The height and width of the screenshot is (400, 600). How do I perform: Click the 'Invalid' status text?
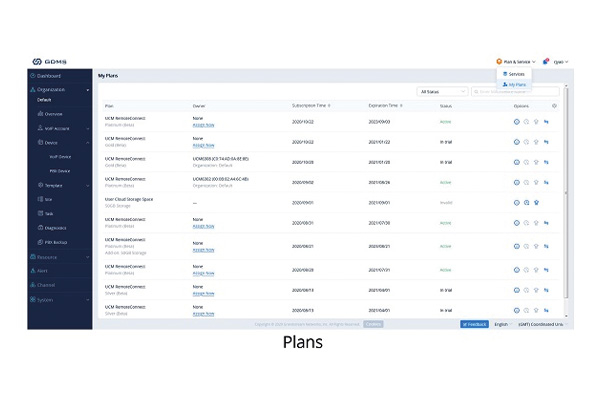(x=446, y=203)
